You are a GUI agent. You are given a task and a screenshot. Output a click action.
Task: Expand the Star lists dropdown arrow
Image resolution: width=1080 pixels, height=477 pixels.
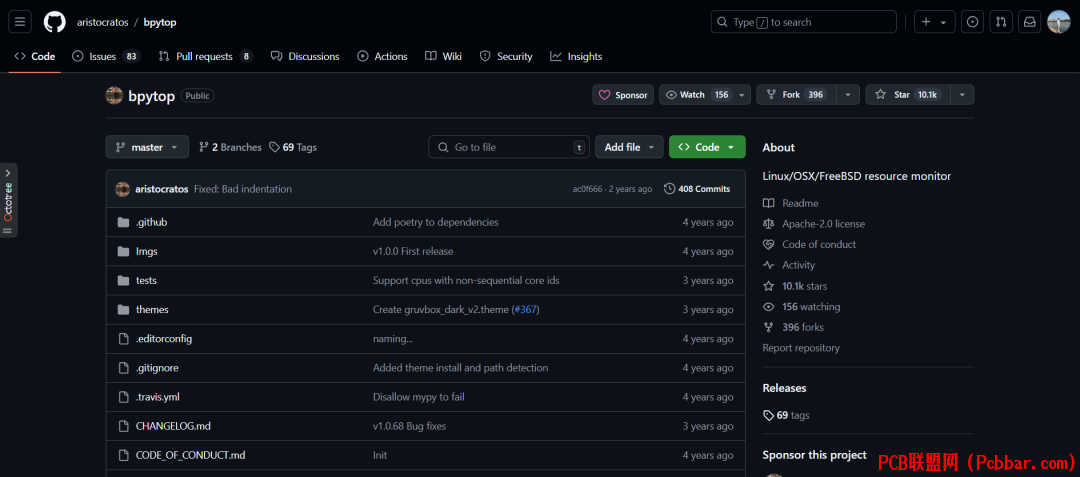[962, 95]
